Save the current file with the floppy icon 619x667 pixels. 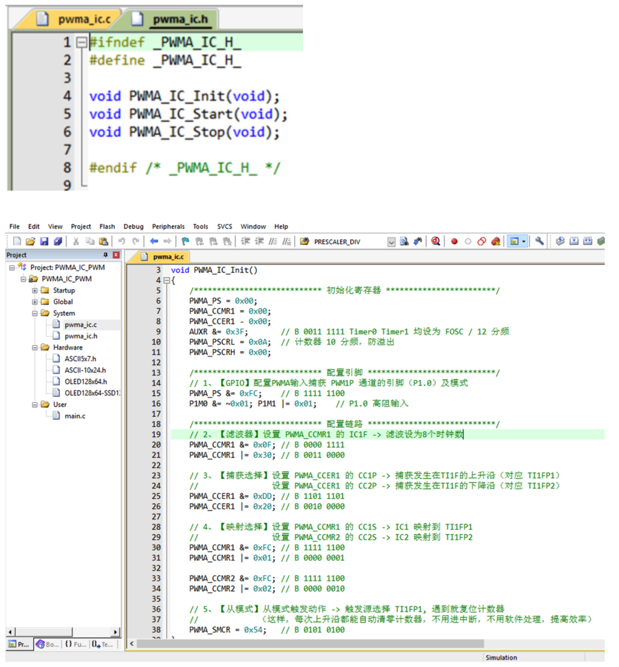tap(44, 242)
